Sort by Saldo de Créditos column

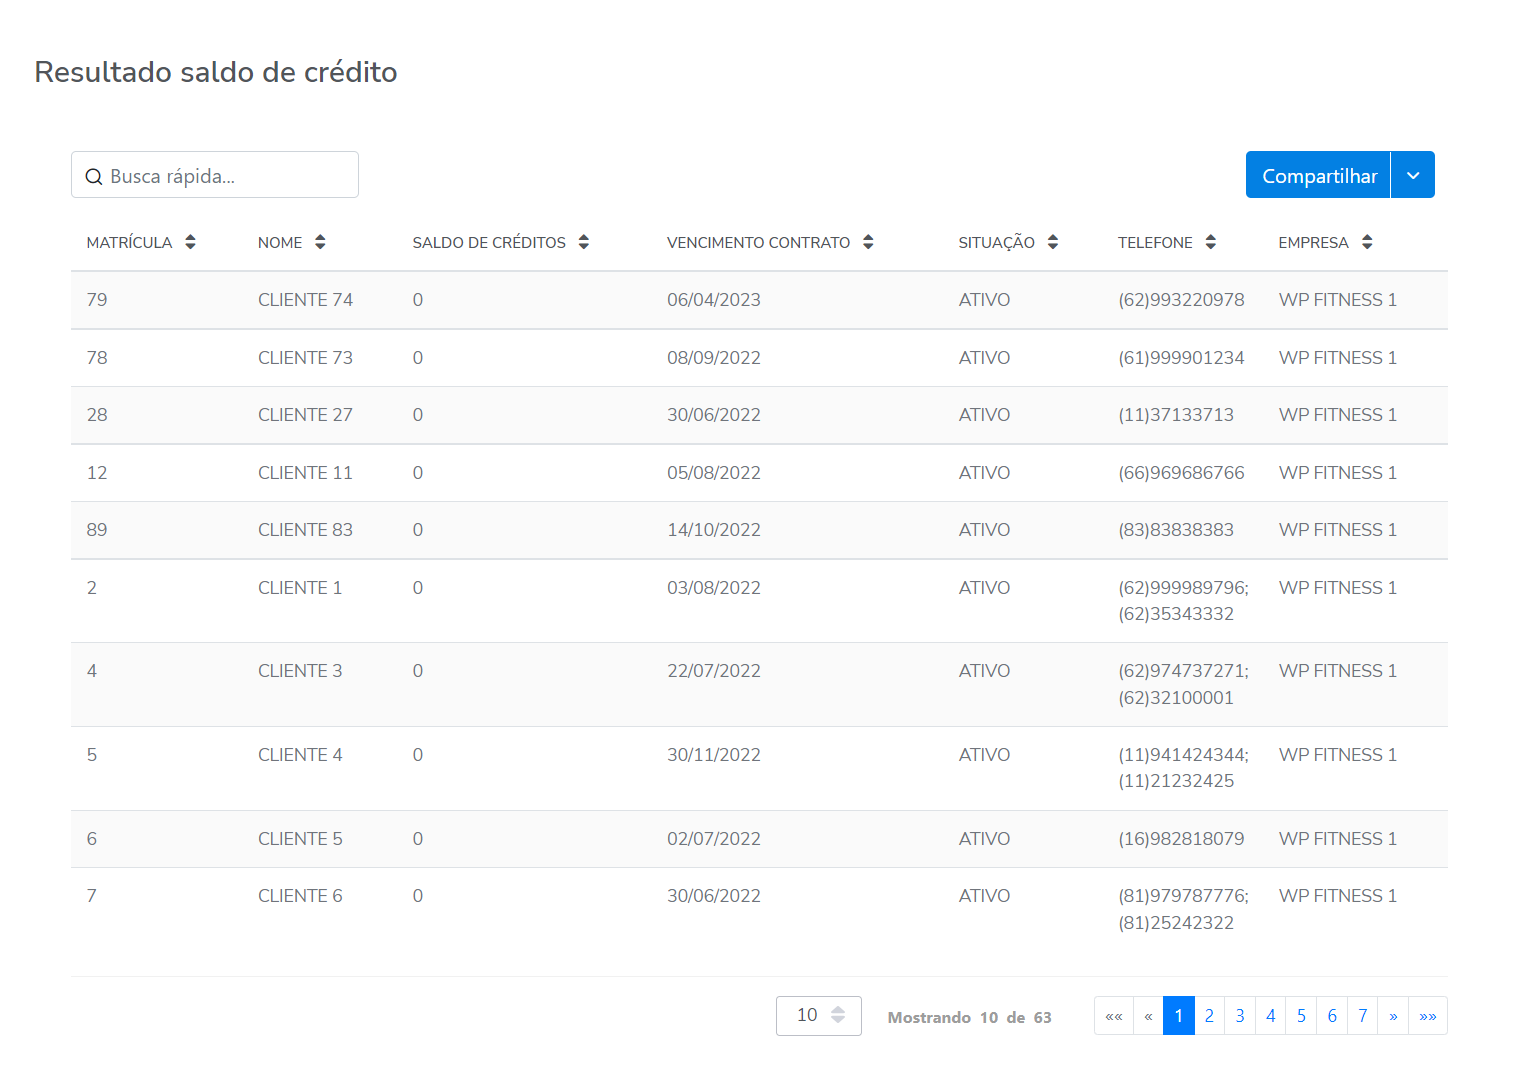click(x=584, y=242)
